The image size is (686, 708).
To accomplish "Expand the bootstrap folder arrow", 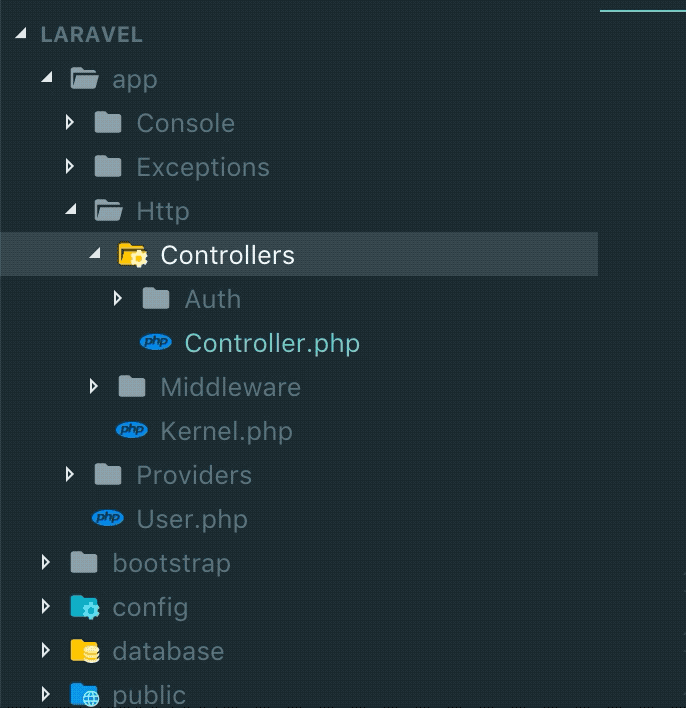I will click(46, 563).
